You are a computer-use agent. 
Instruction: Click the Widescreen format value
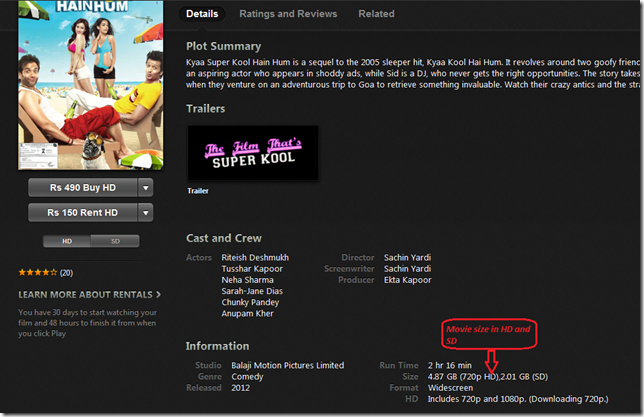pyautogui.click(x=450, y=388)
